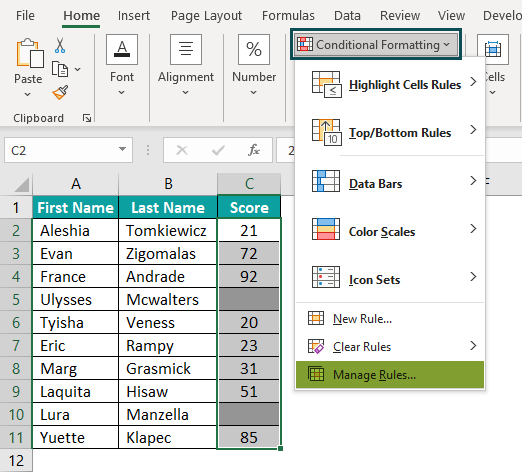This screenshot has width=522, height=472.
Task: Click the Insert Function fx icon
Action: pyautogui.click(x=254, y=150)
